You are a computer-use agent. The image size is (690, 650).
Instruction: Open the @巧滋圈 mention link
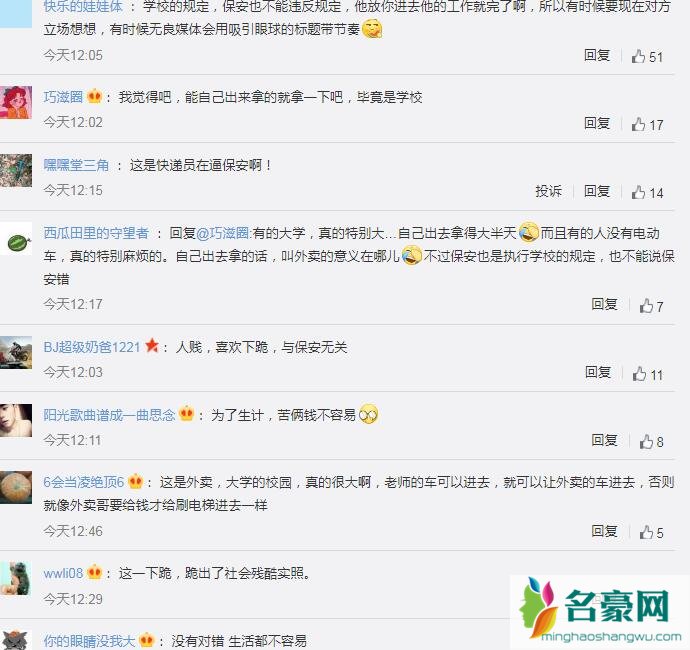coord(222,233)
